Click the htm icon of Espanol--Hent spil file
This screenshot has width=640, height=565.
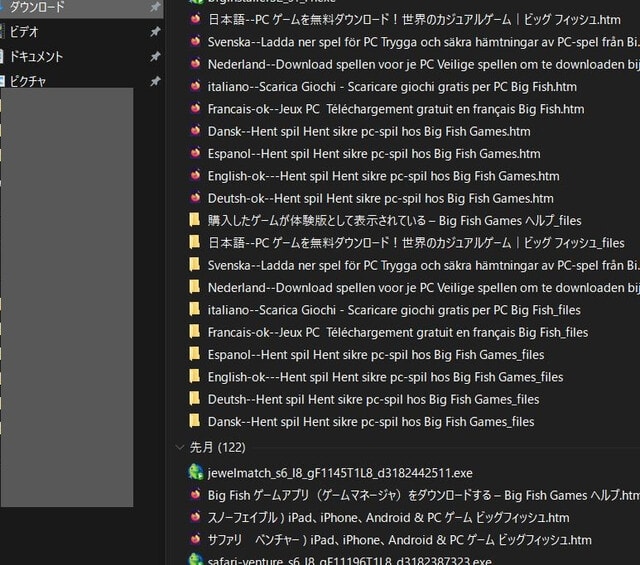tap(196, 153)
